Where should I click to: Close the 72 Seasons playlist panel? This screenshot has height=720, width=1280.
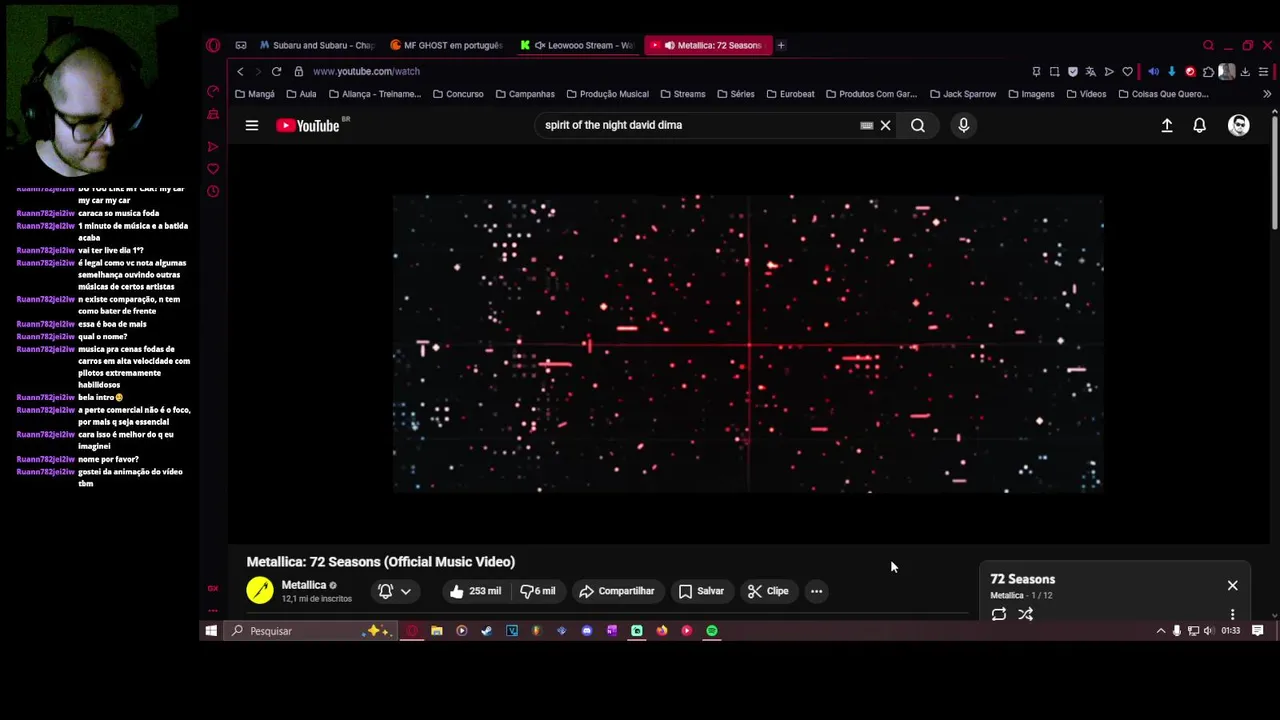click(1232, 586)
